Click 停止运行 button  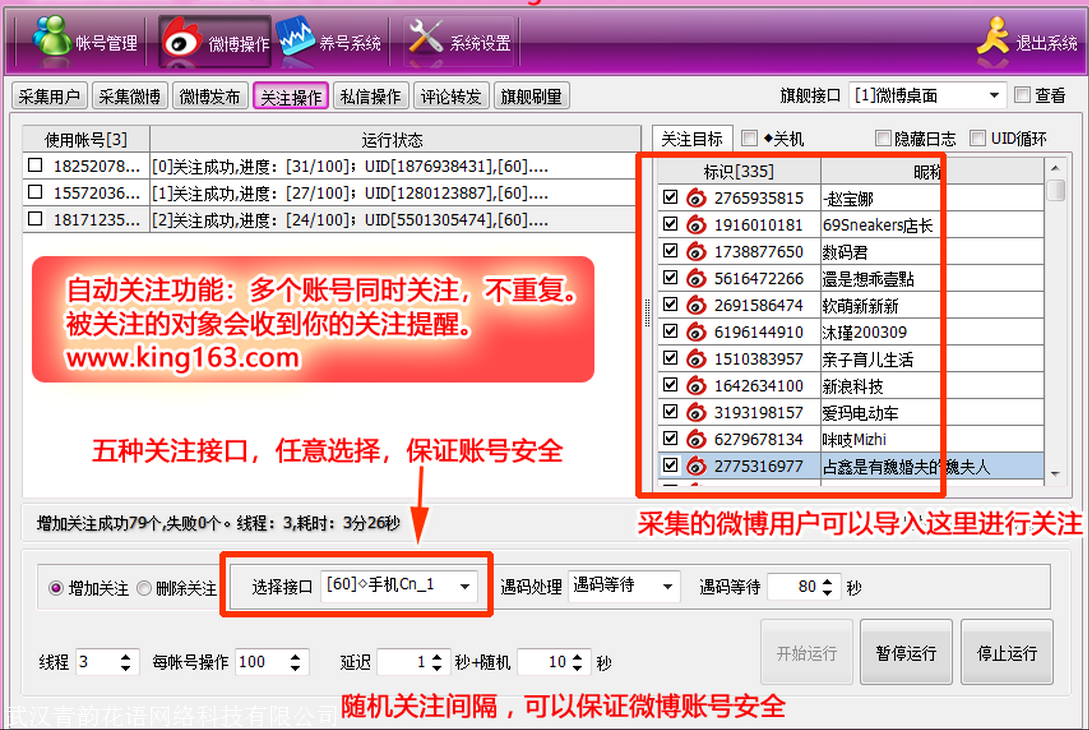(1007, 653)
